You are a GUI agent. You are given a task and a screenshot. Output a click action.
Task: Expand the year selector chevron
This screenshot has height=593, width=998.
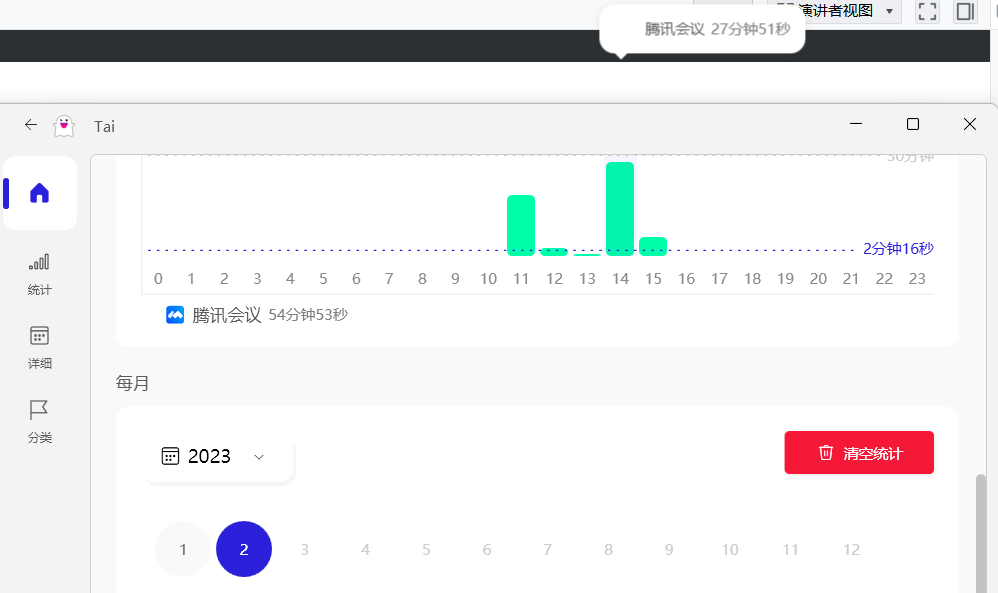point(259,457)
